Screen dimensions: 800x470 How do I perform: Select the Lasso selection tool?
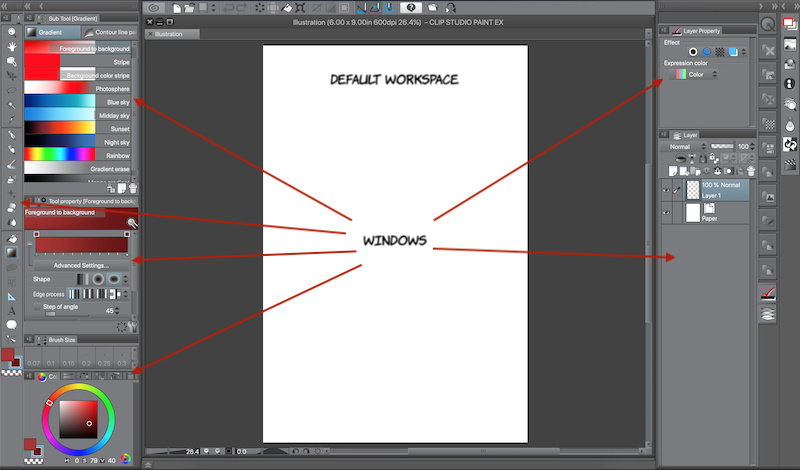tap(11, 90)
